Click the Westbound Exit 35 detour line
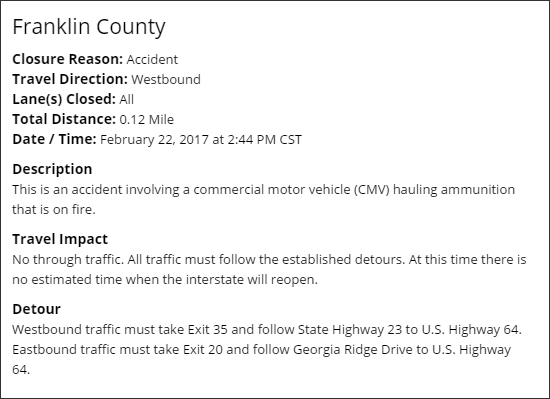This screenshot has width=550, height=399. [x=267, y=330]
